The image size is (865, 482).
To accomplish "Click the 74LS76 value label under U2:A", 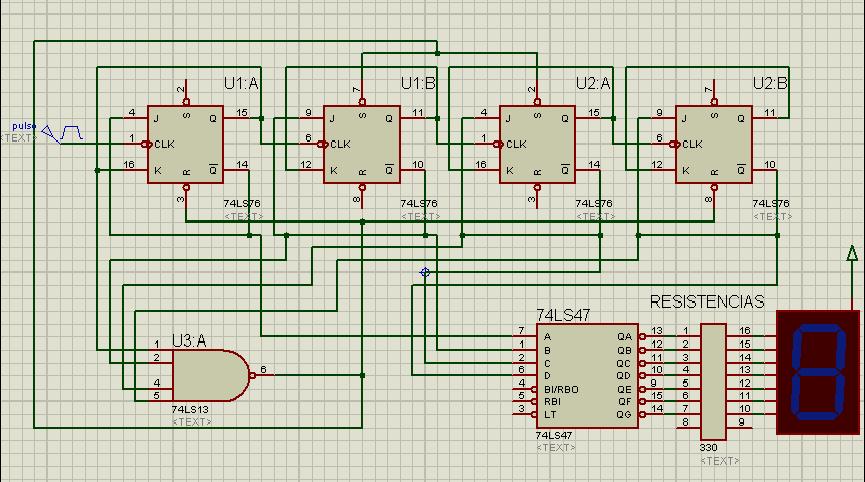I will click(x=594, y=203).
